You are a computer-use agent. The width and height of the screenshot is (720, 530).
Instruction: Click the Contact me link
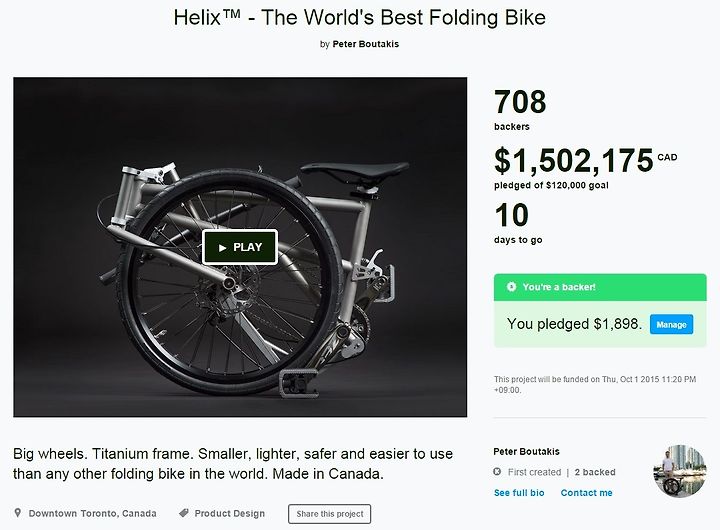[586, 493]
